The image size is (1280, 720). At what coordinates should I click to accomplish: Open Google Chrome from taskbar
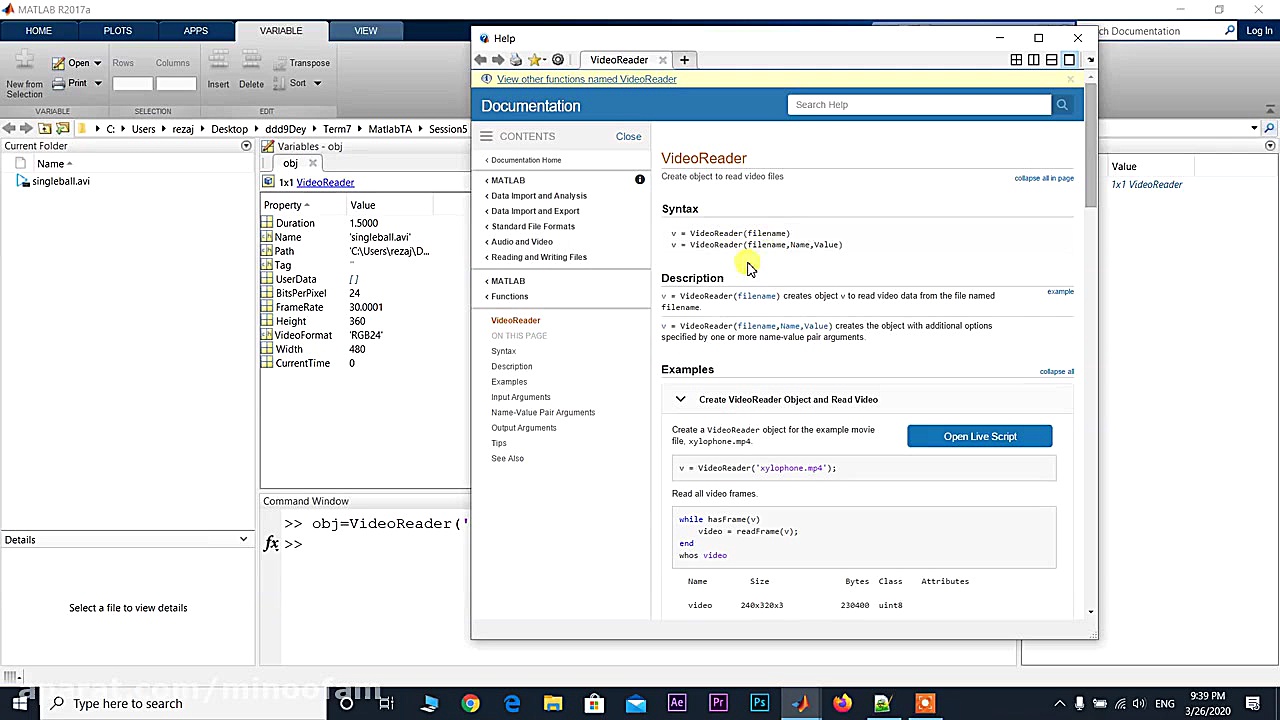[x=470, y=703]
